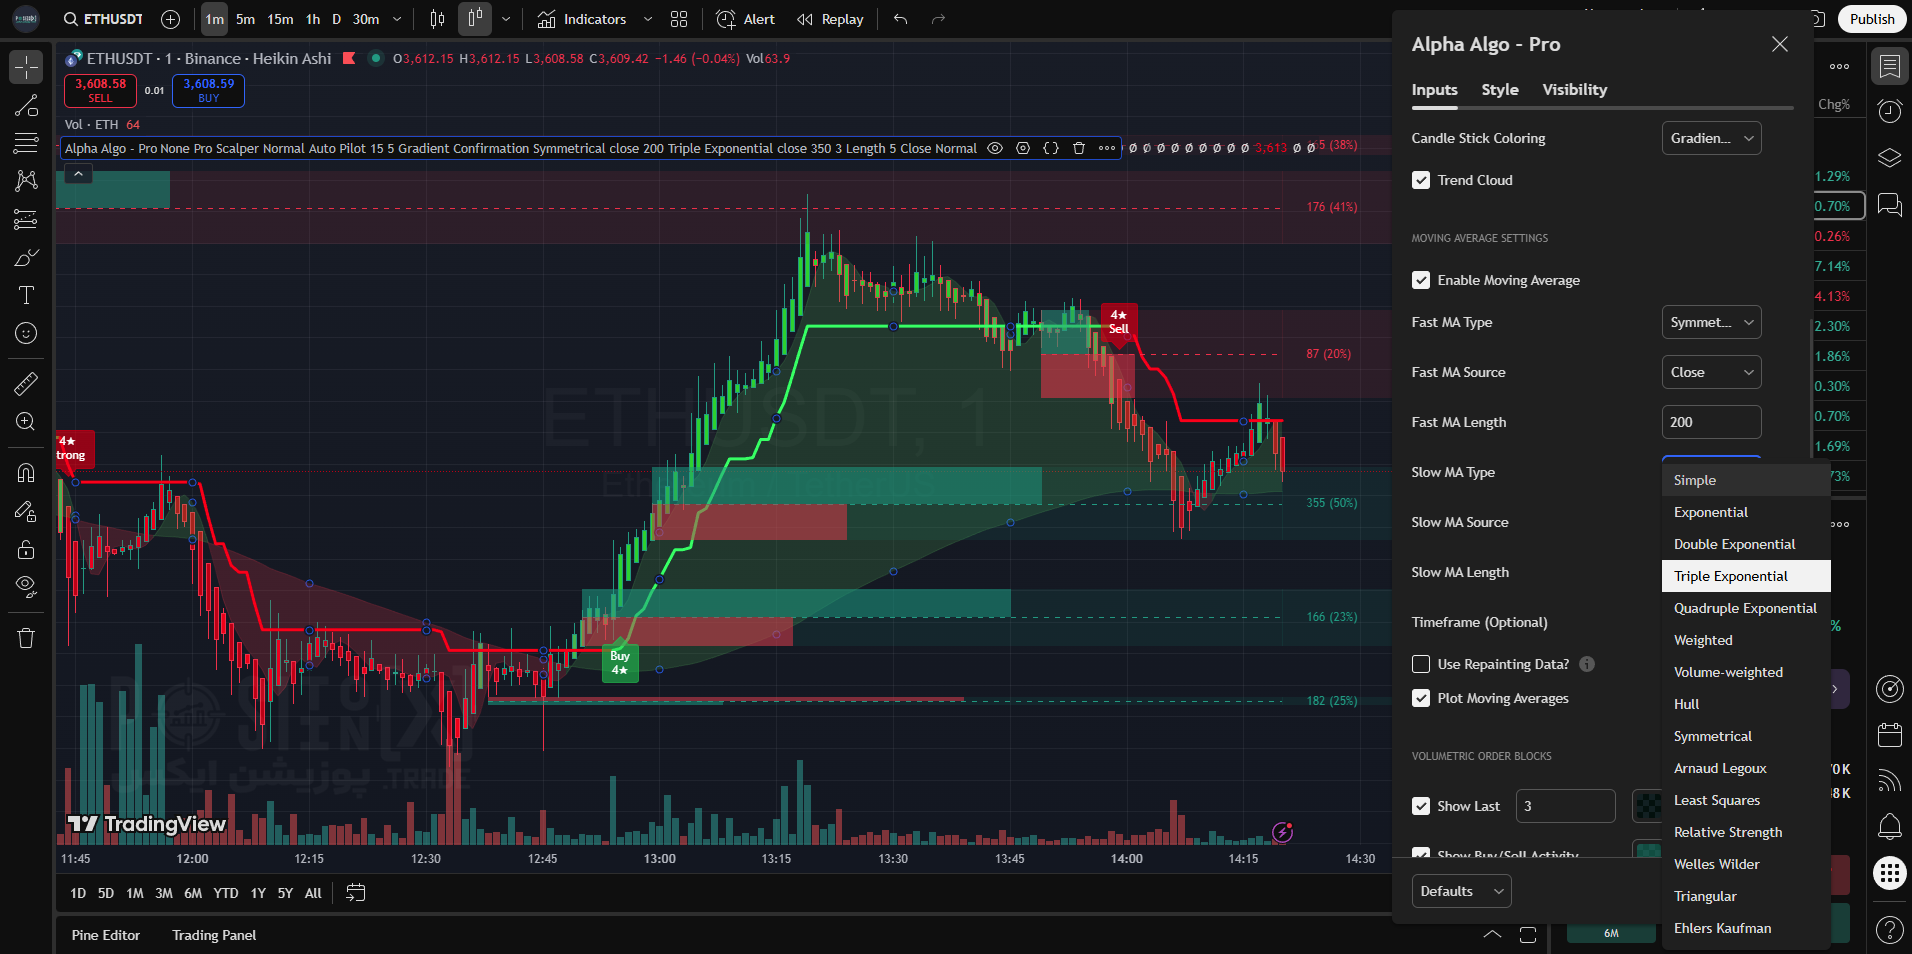The image size is (1912, 954).
Task: Hide the Alpha Algo indicator using eye icon
Action: (995, 148)
